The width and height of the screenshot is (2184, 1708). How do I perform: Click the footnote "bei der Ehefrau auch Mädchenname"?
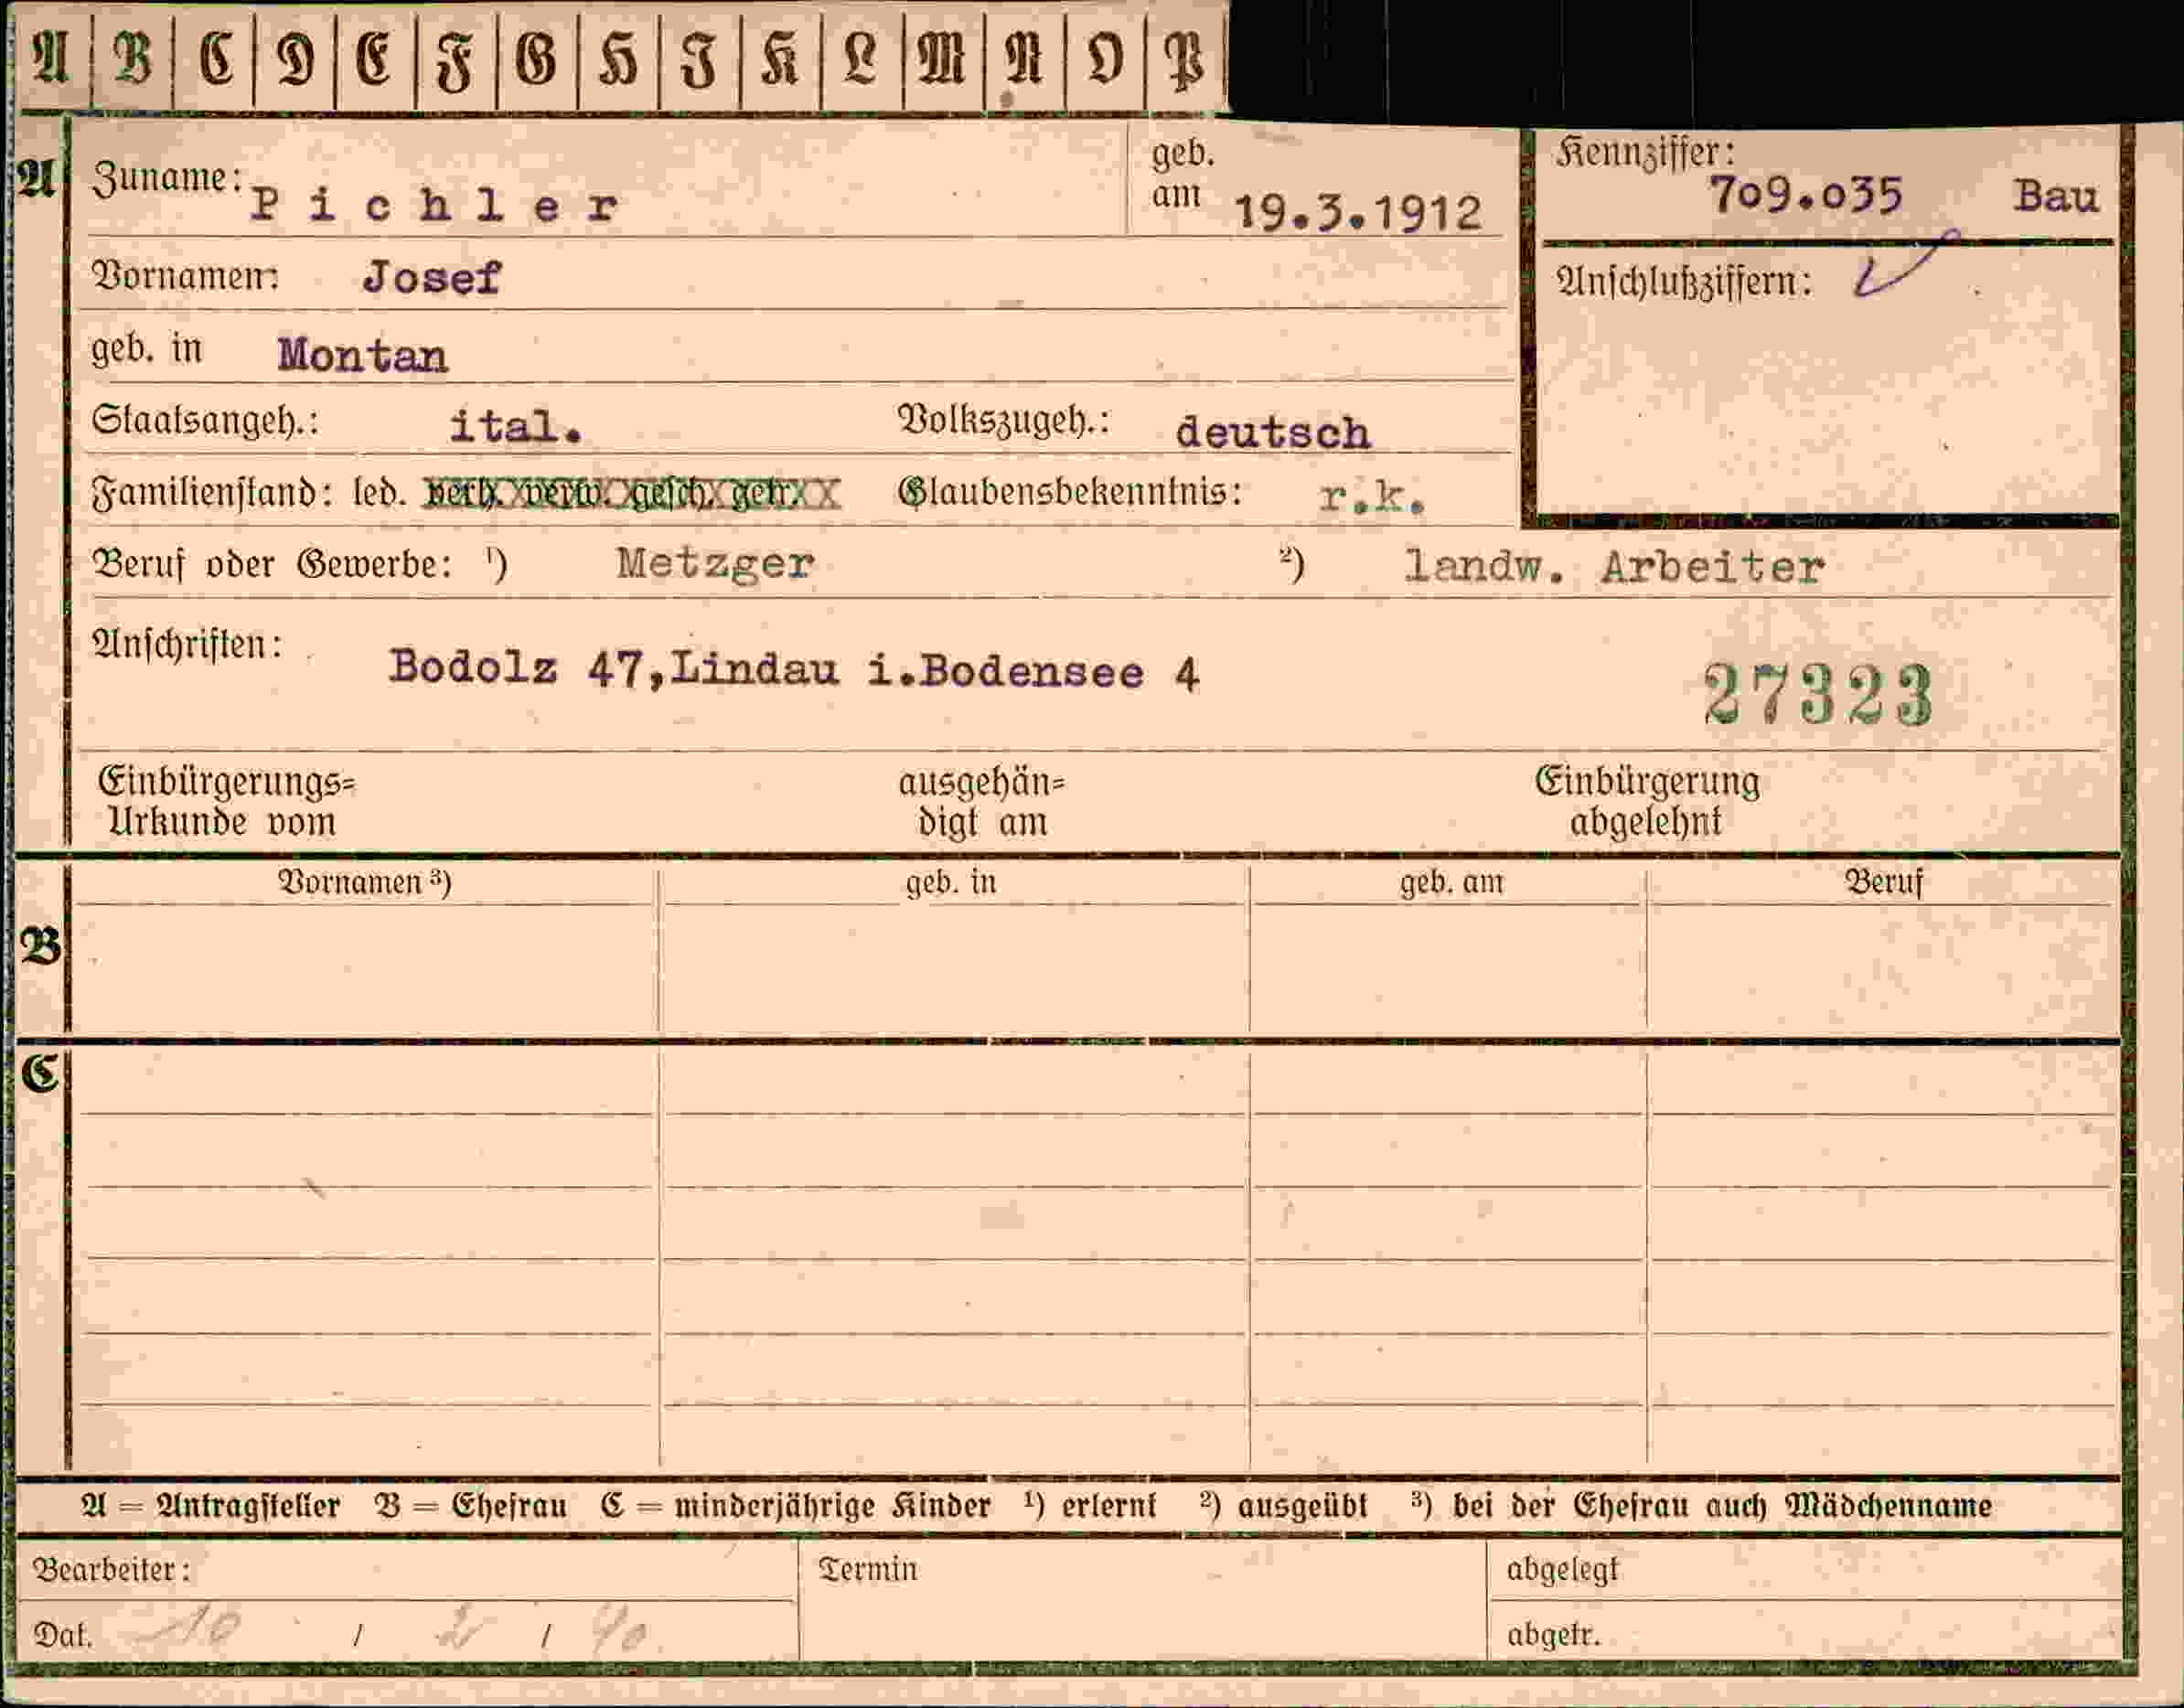[x=1722, y=1506]
